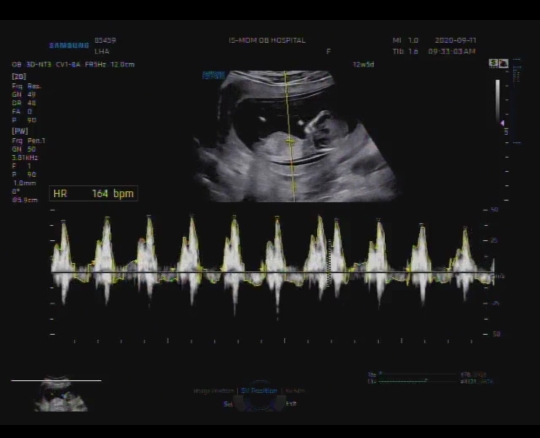Click the blue label at top-left of 2D image

[214, 75]
